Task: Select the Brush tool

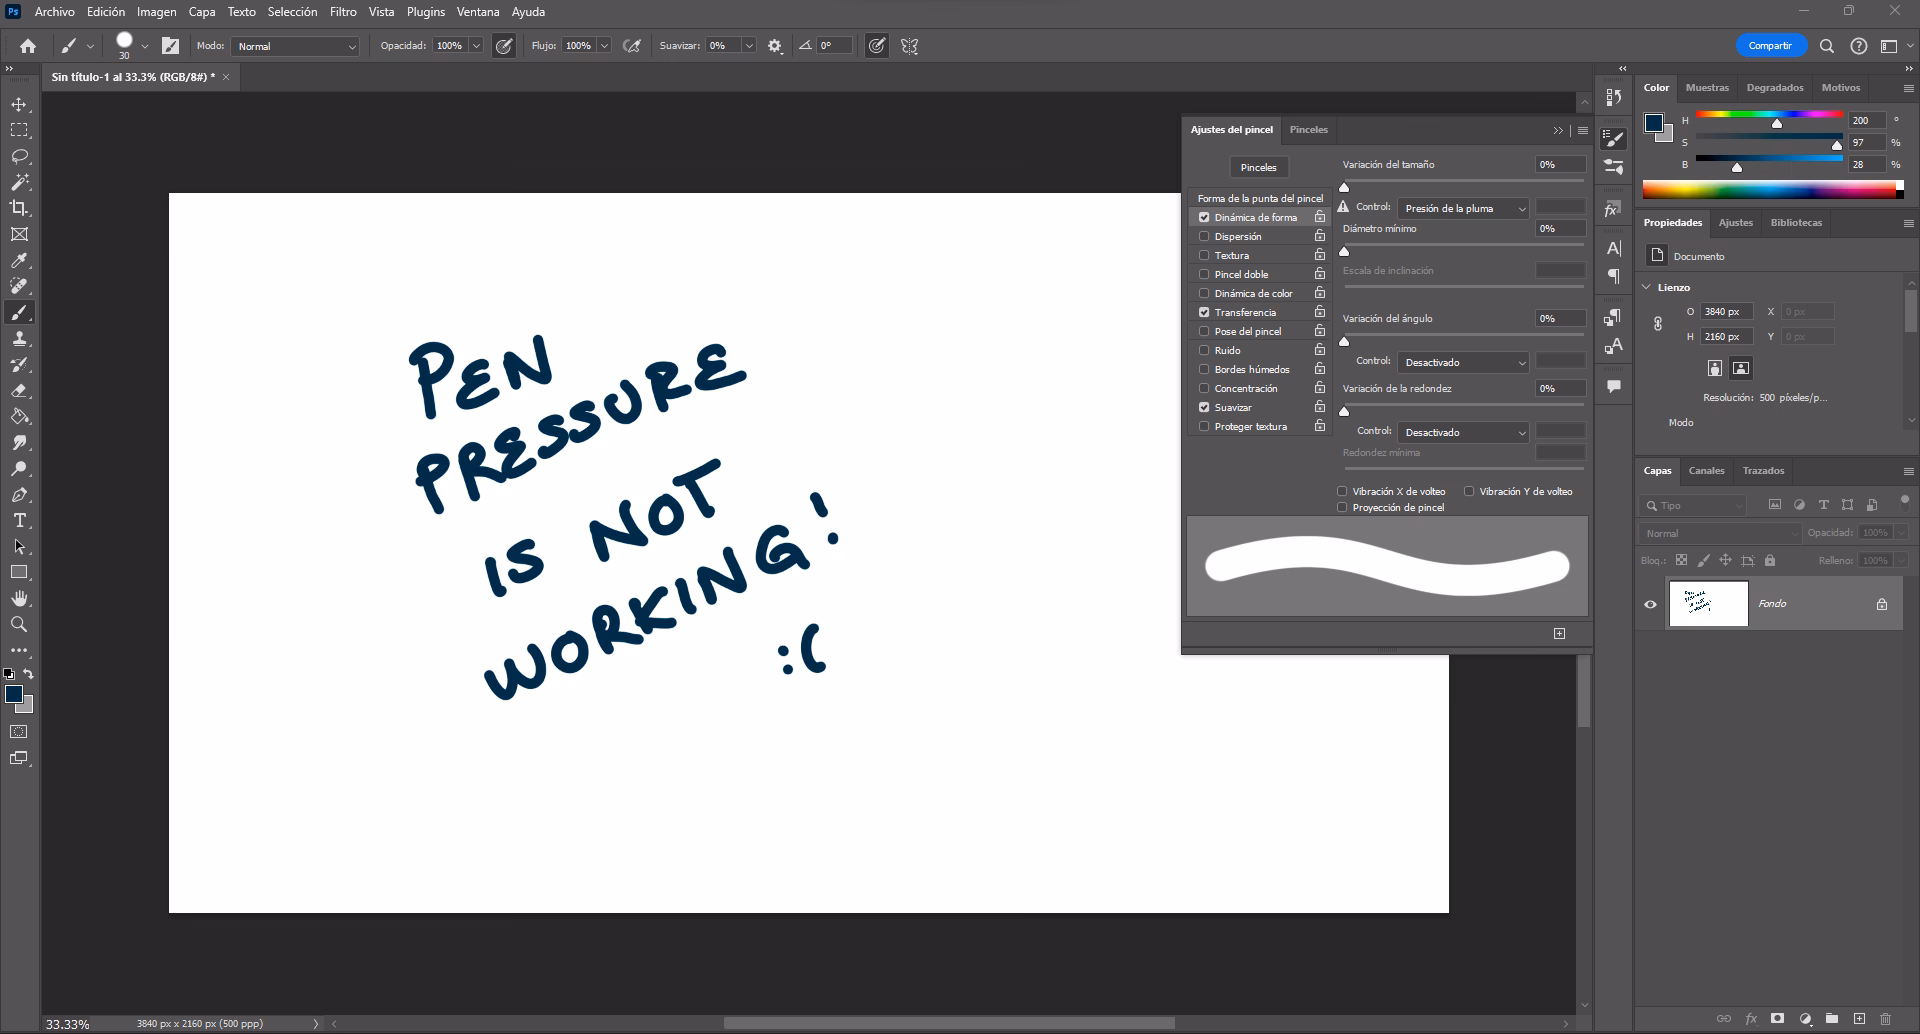Action: pyautogui.click(x=20, y=312)
